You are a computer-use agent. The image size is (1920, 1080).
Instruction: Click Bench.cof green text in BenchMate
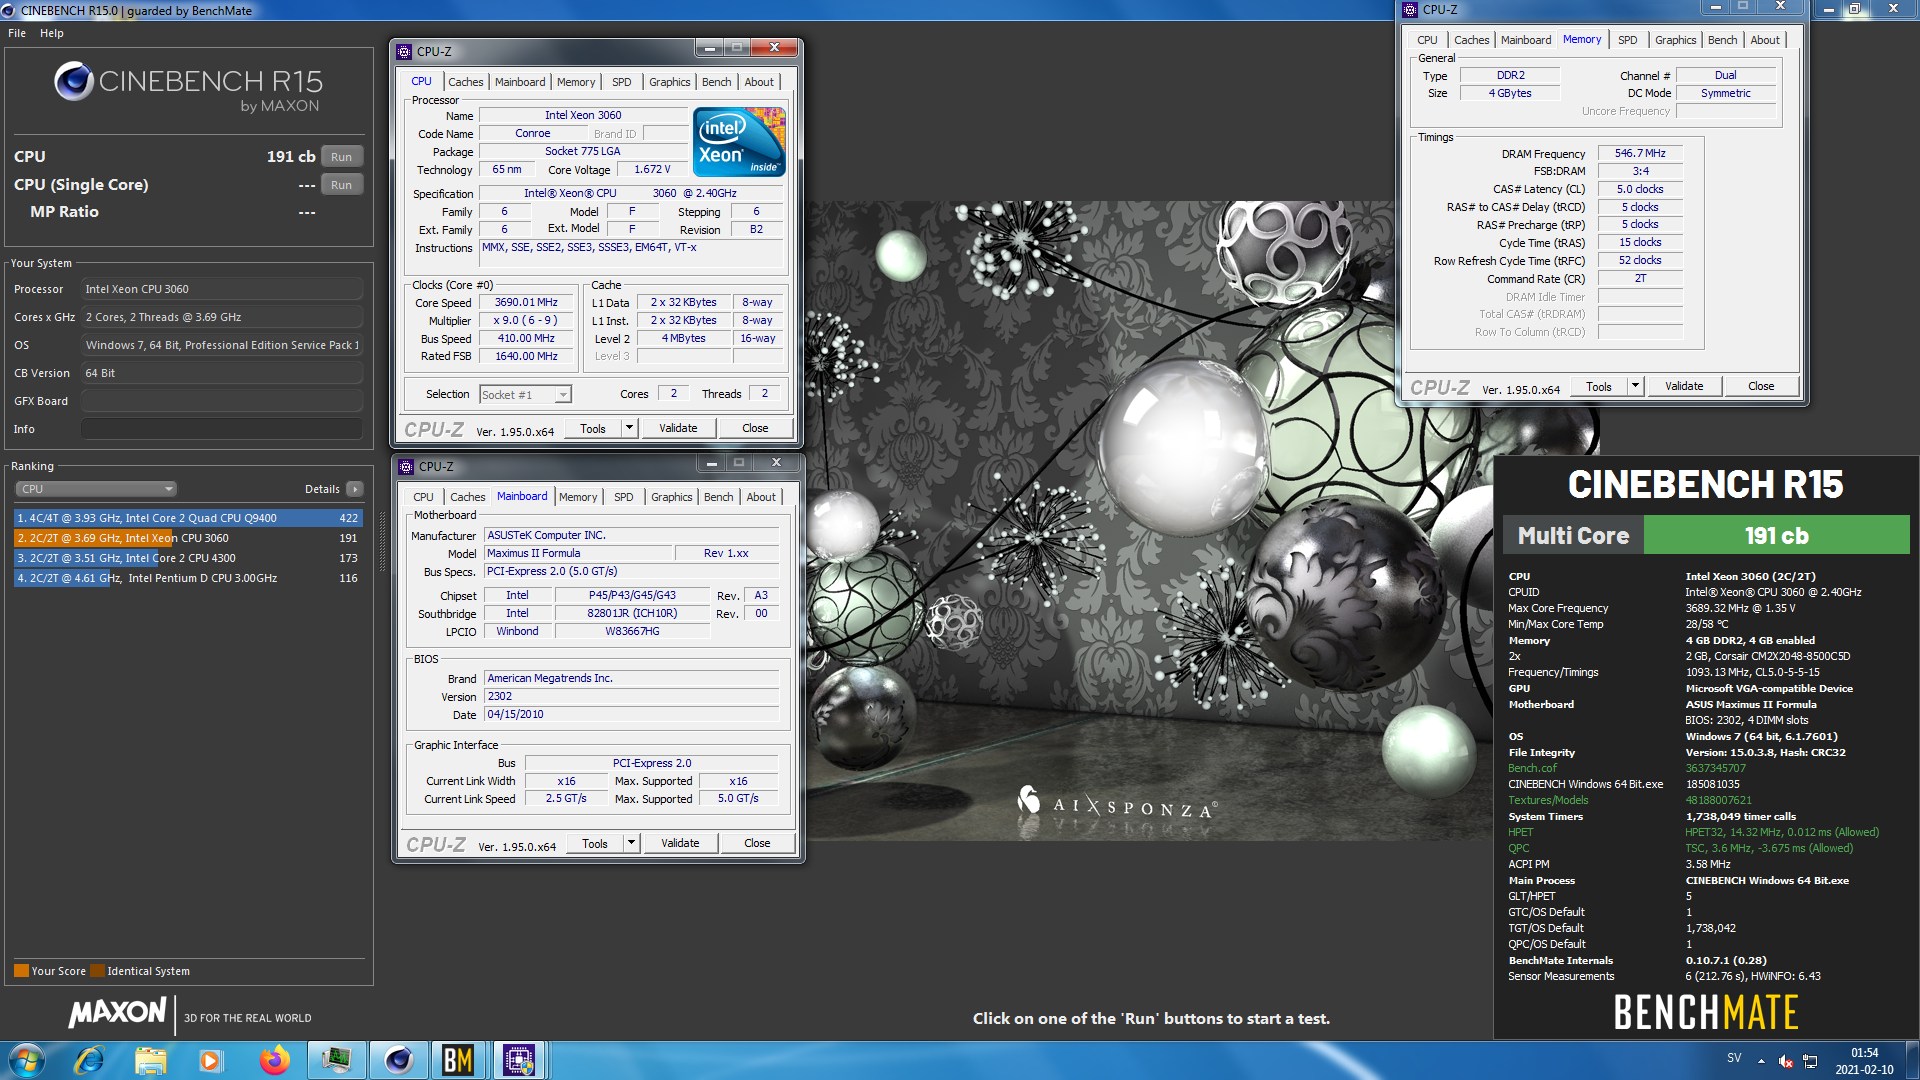pos(1532,768)
